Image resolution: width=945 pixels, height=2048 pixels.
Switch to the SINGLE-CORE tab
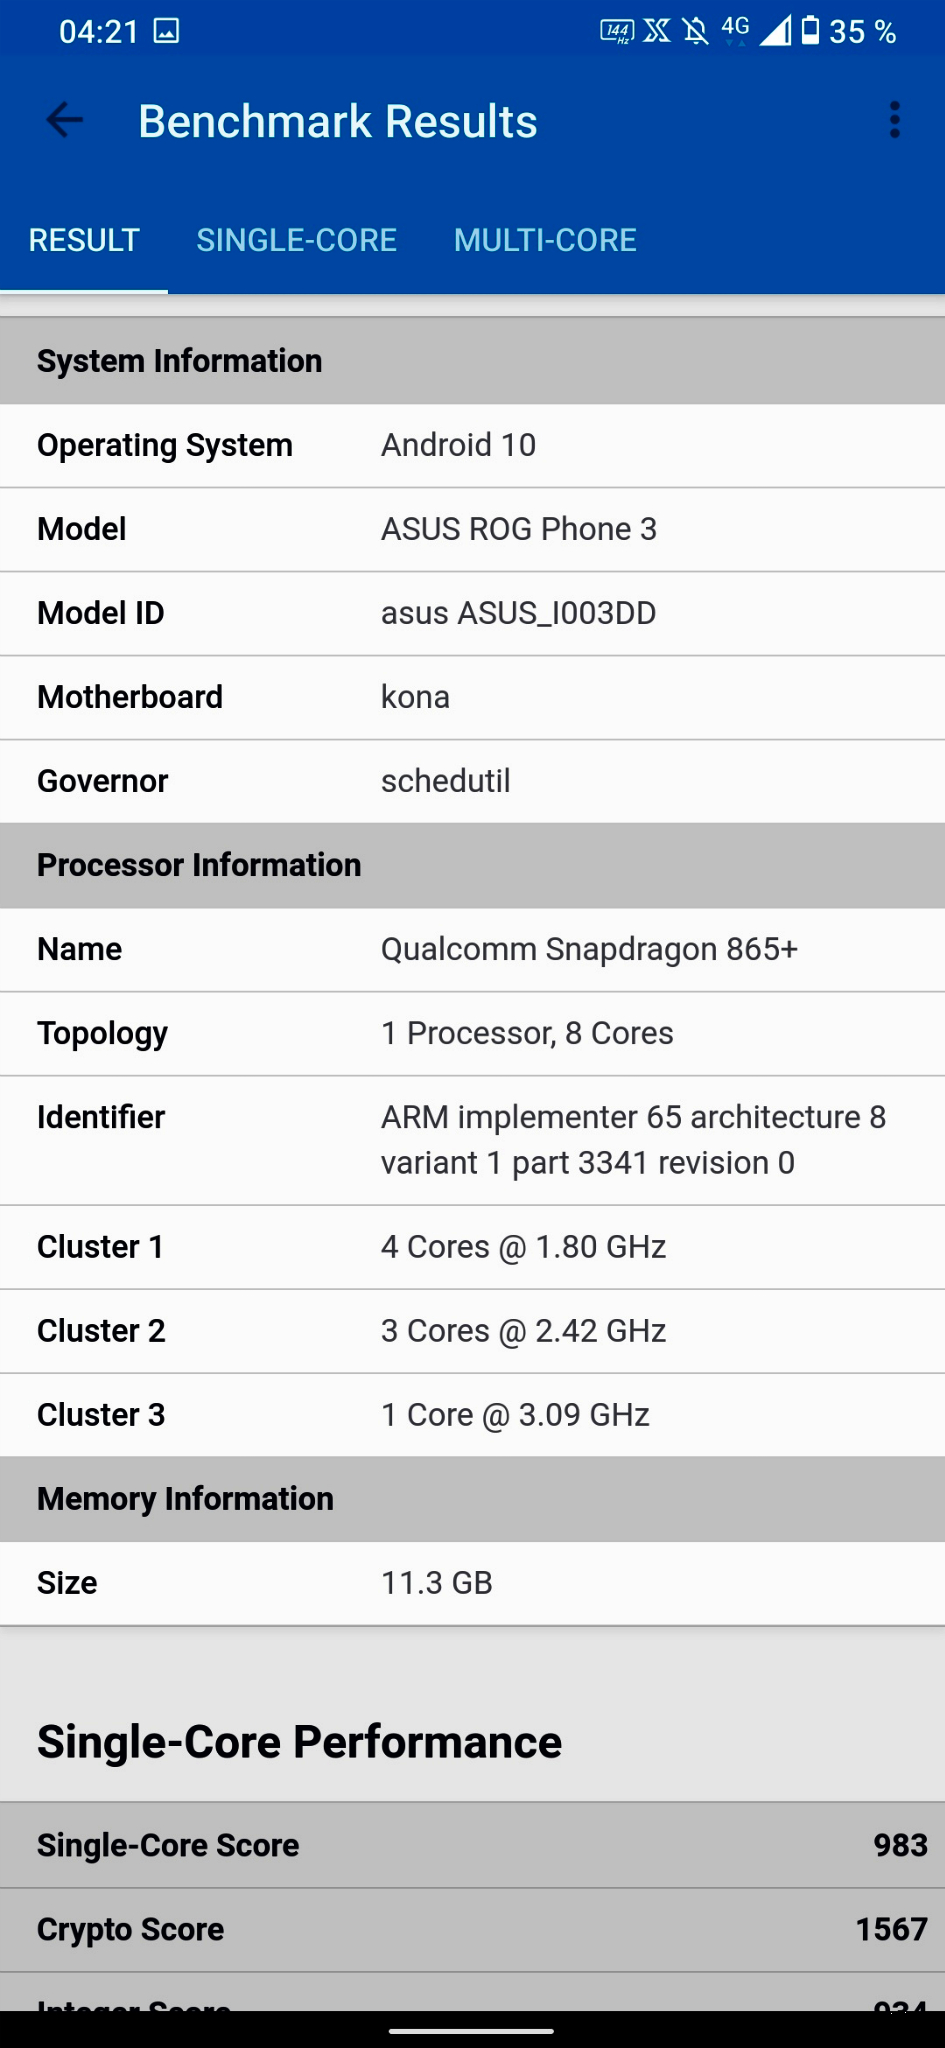(296, 240)
